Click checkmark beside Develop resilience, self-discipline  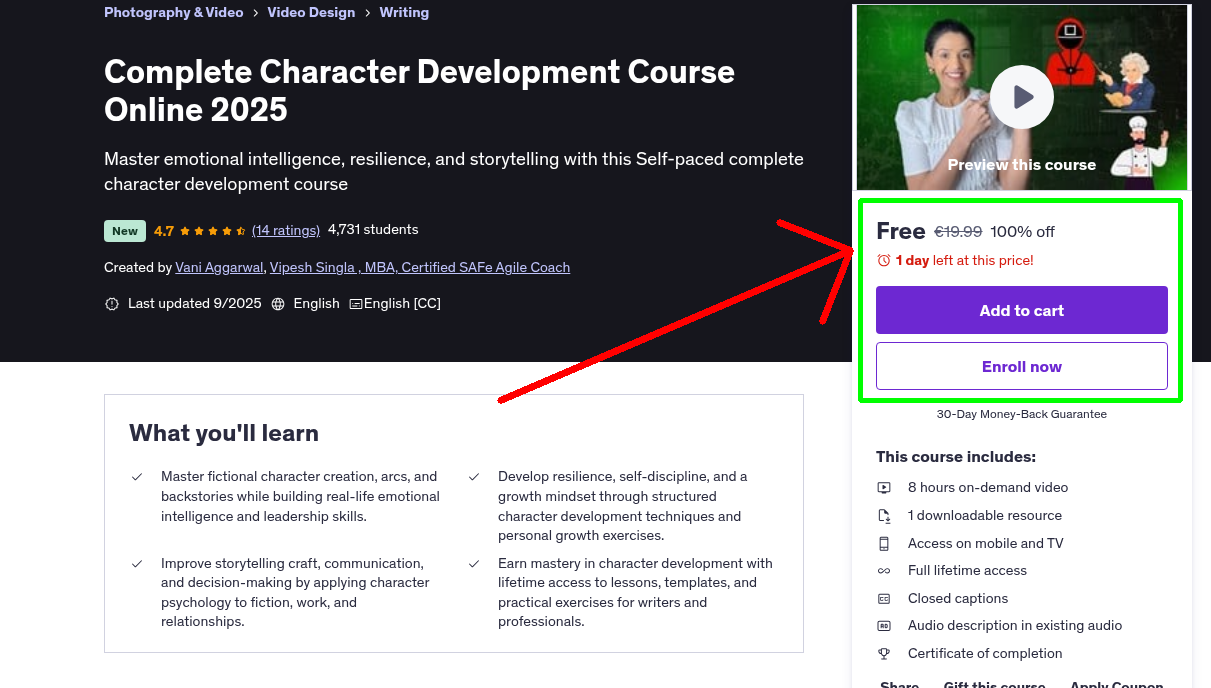point(474,477)
